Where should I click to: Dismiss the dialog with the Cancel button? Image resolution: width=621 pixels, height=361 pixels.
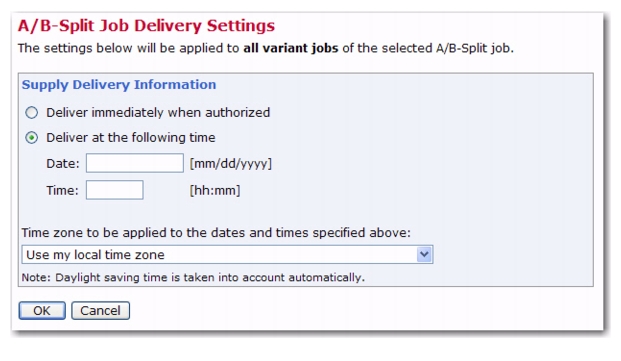coord(101,311)
